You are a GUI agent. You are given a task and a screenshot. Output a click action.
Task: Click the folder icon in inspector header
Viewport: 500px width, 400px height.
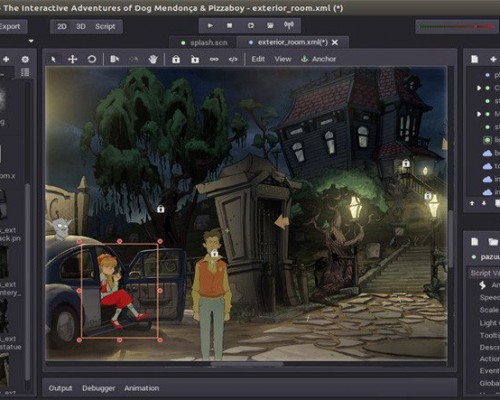[x=493, y=241]
